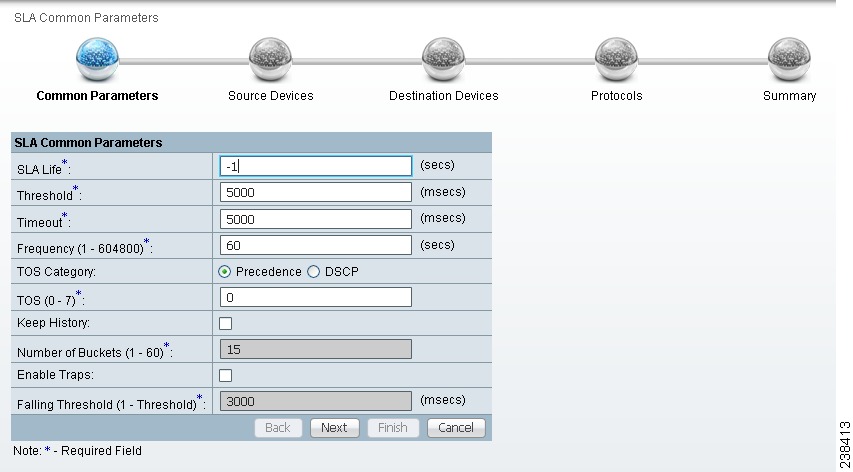The width and height of the screenshot is (853, 472).
Task: Select the DSCP radio button
Action: [313, 272]
